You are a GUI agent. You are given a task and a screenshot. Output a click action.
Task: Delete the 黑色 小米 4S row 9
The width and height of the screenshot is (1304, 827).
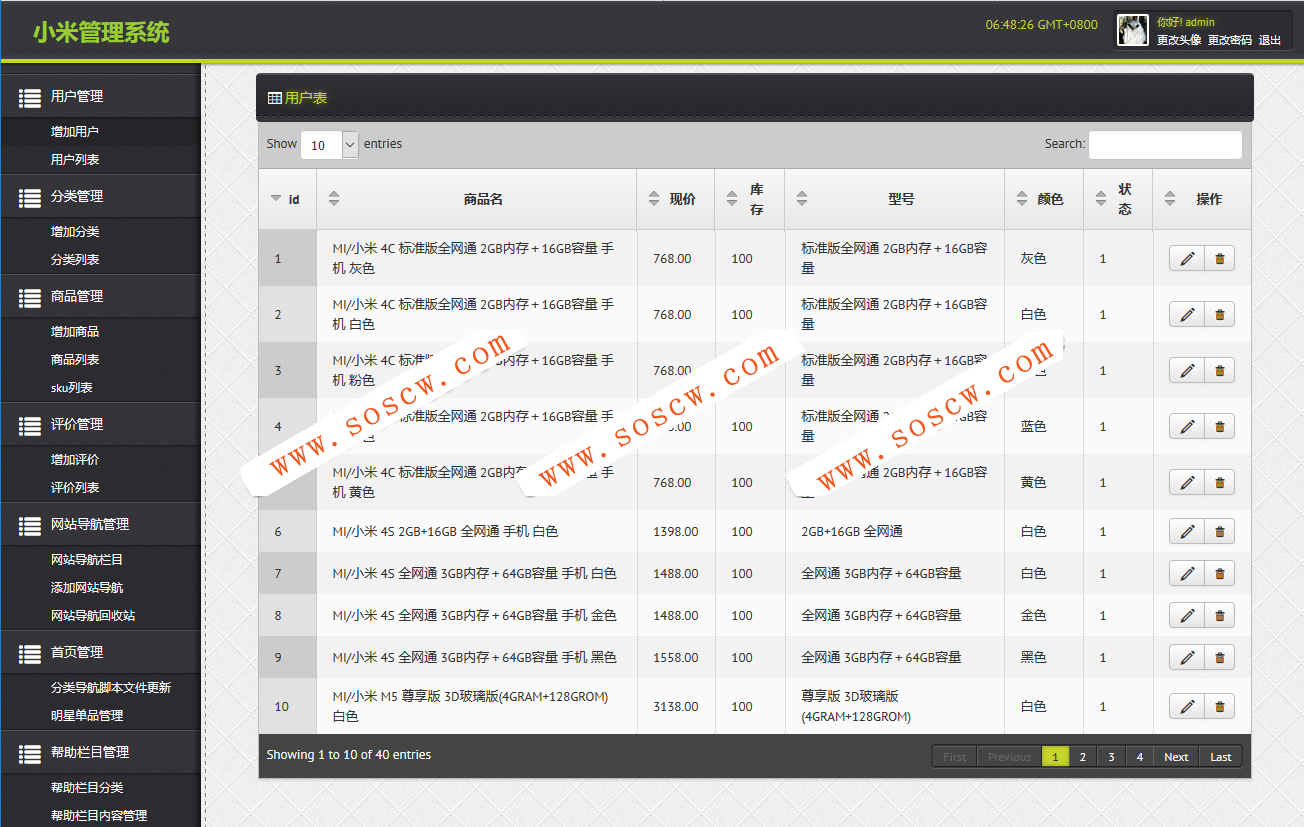coord(1219,658)
